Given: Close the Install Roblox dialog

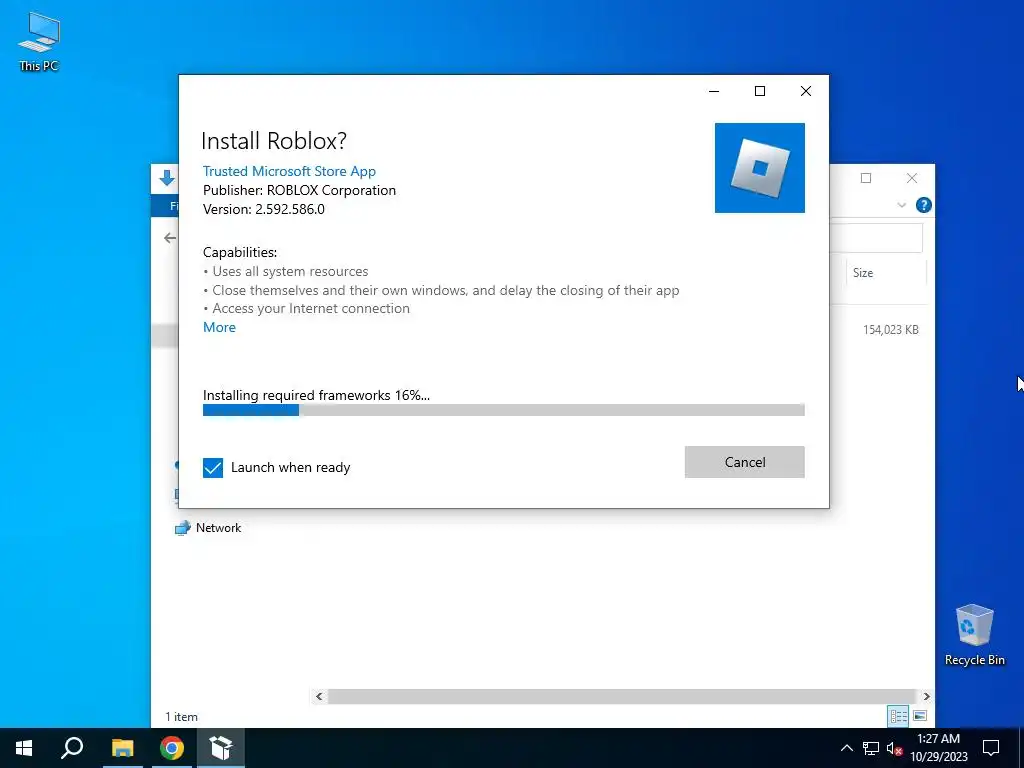Looking at the screenshot, I should click(806, 91).
